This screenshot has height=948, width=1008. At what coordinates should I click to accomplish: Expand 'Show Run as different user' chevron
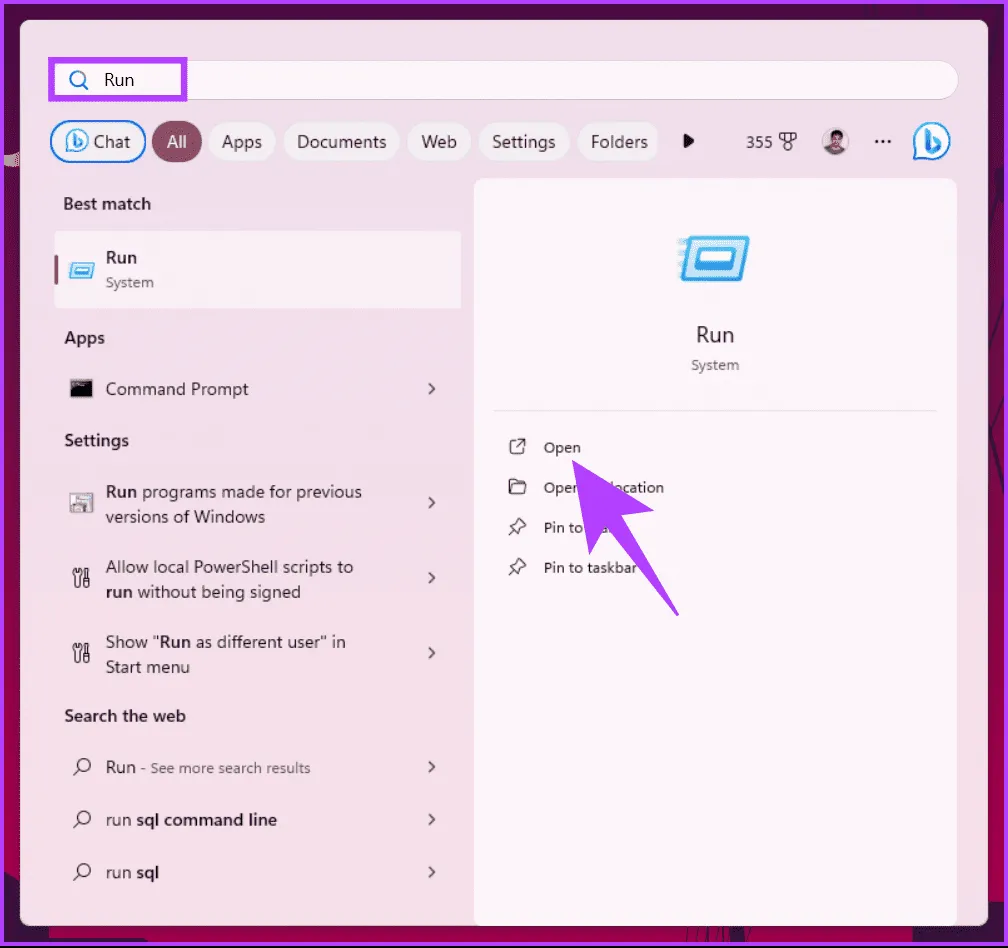click(432, 653)
